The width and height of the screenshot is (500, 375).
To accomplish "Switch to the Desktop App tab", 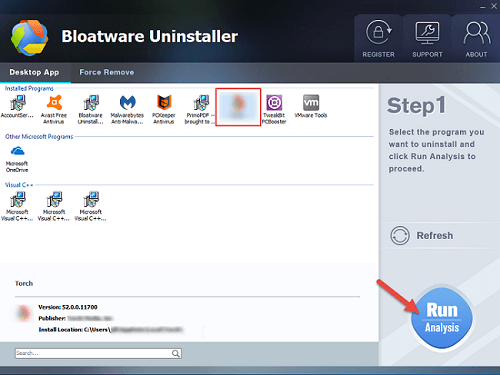I will [34, 72].
